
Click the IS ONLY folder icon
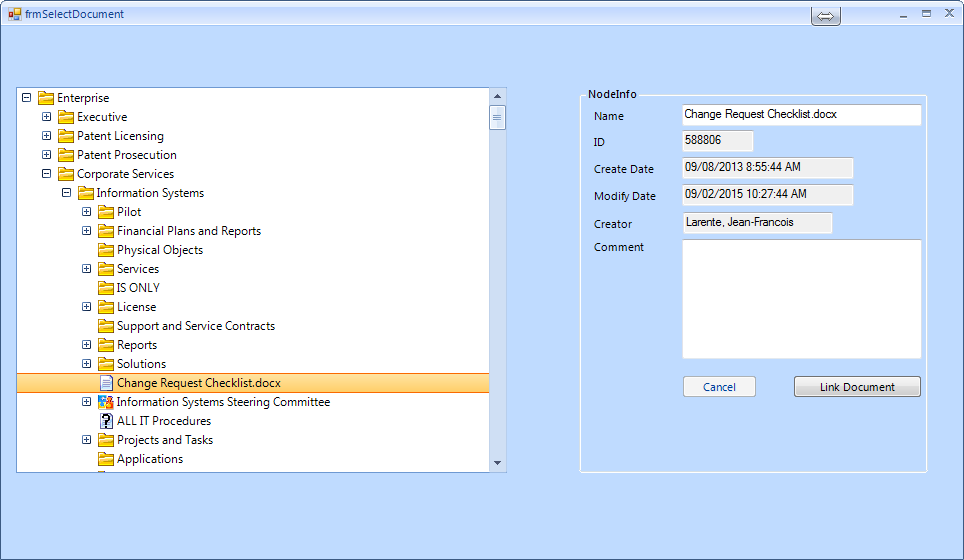pos(106,288)
